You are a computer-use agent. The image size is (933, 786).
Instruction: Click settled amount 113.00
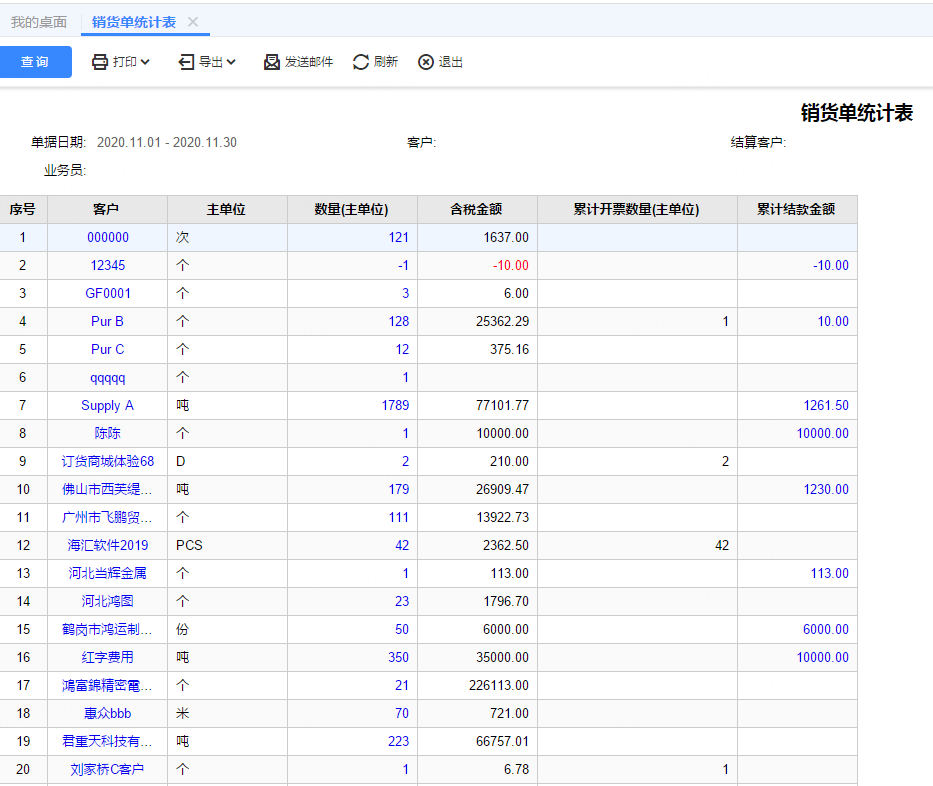829,573
